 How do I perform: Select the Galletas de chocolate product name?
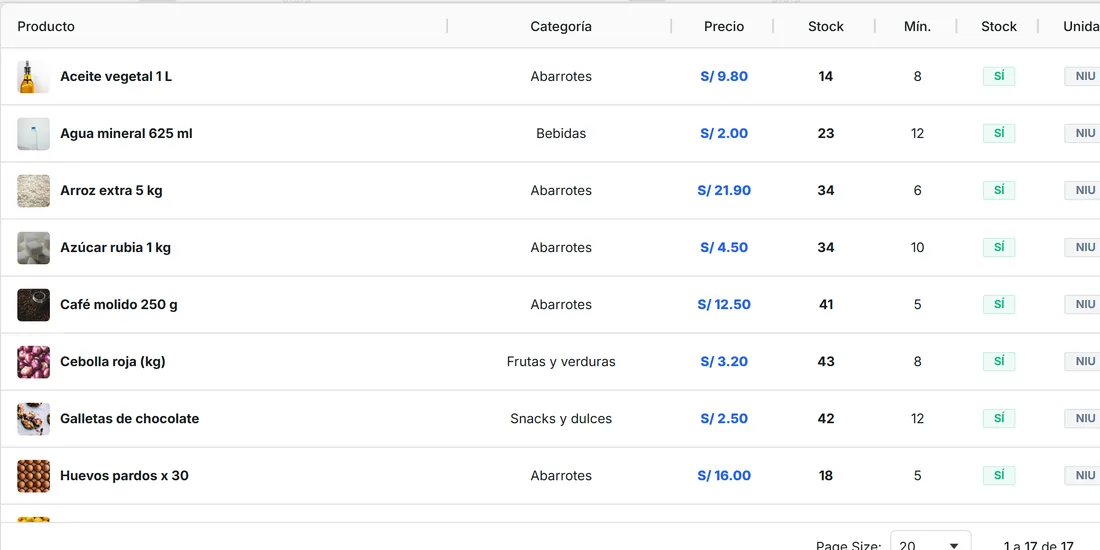(x=130, y=419)
